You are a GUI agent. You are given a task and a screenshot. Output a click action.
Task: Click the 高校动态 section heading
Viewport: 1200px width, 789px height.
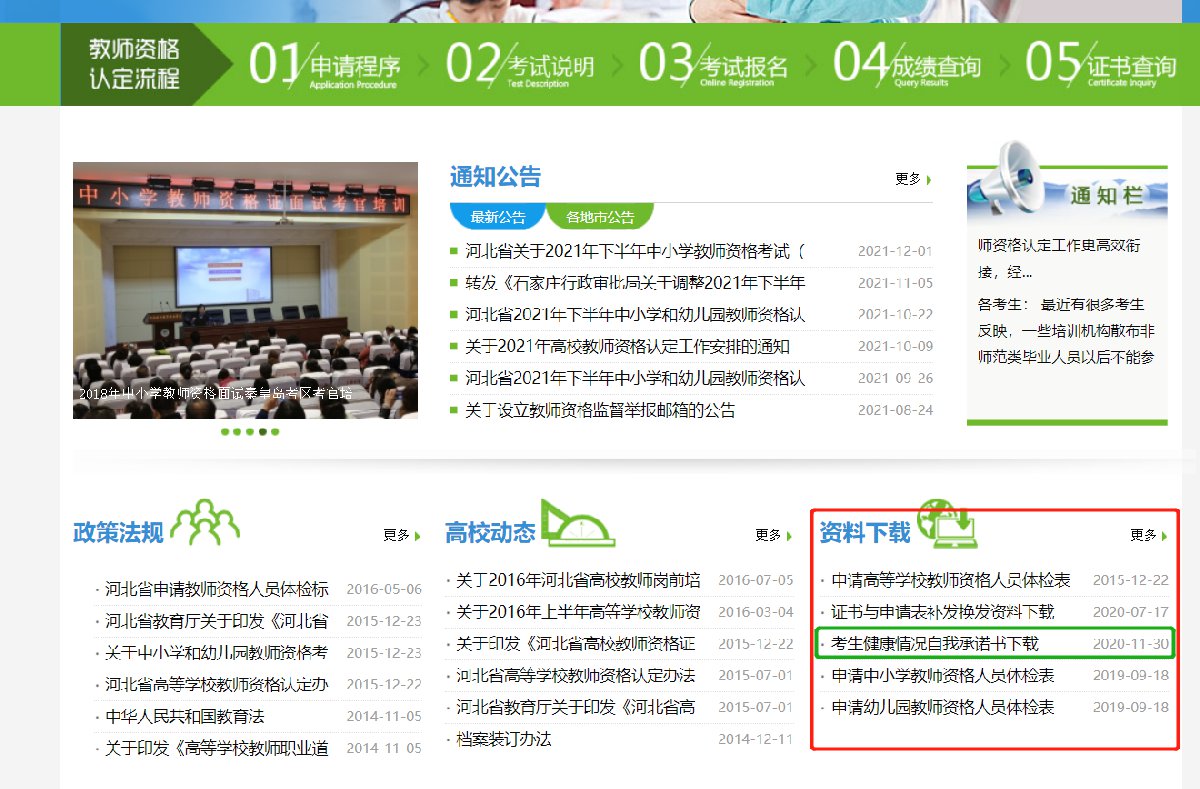tap(490, 533)
